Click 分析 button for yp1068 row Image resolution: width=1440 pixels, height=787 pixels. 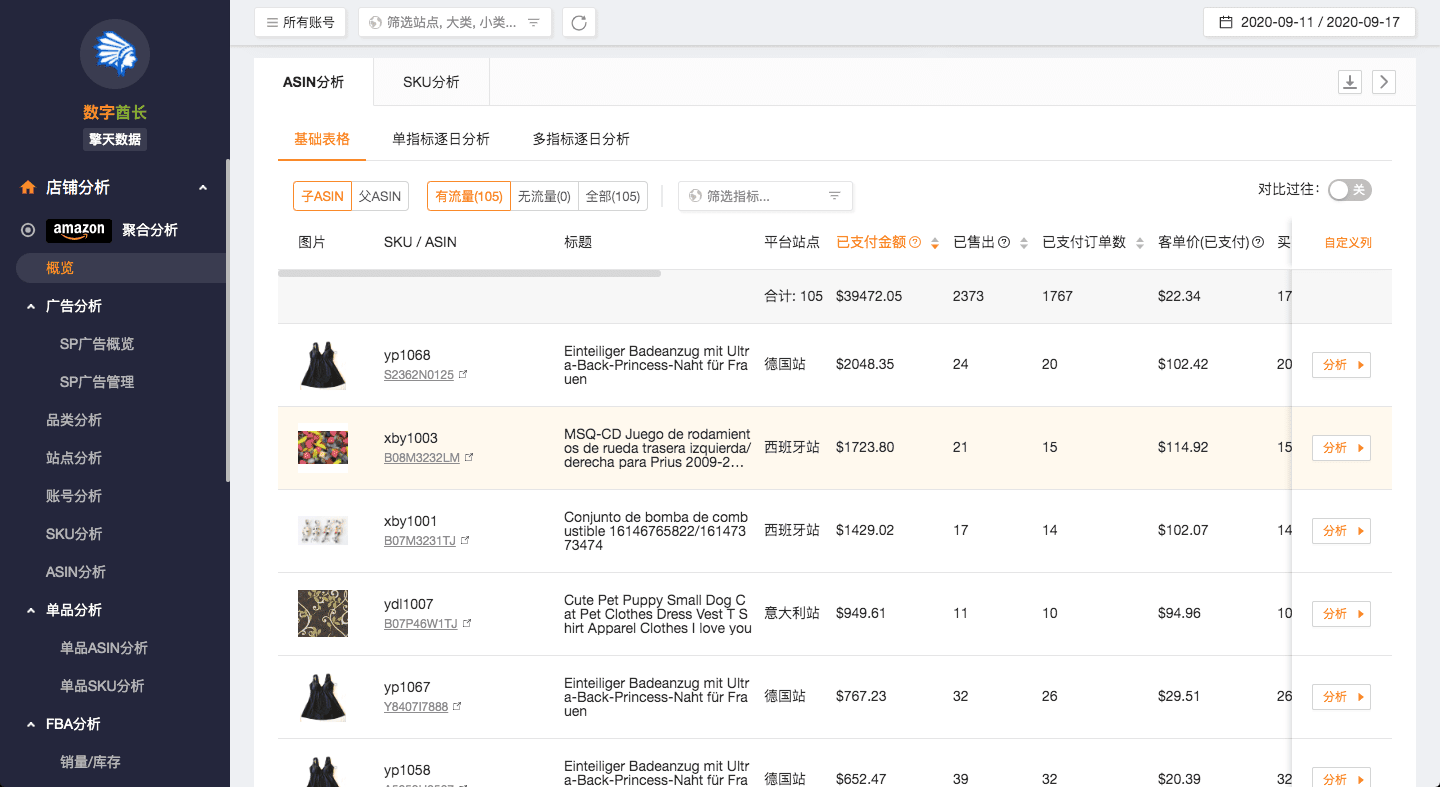[x=1341, y=365]
